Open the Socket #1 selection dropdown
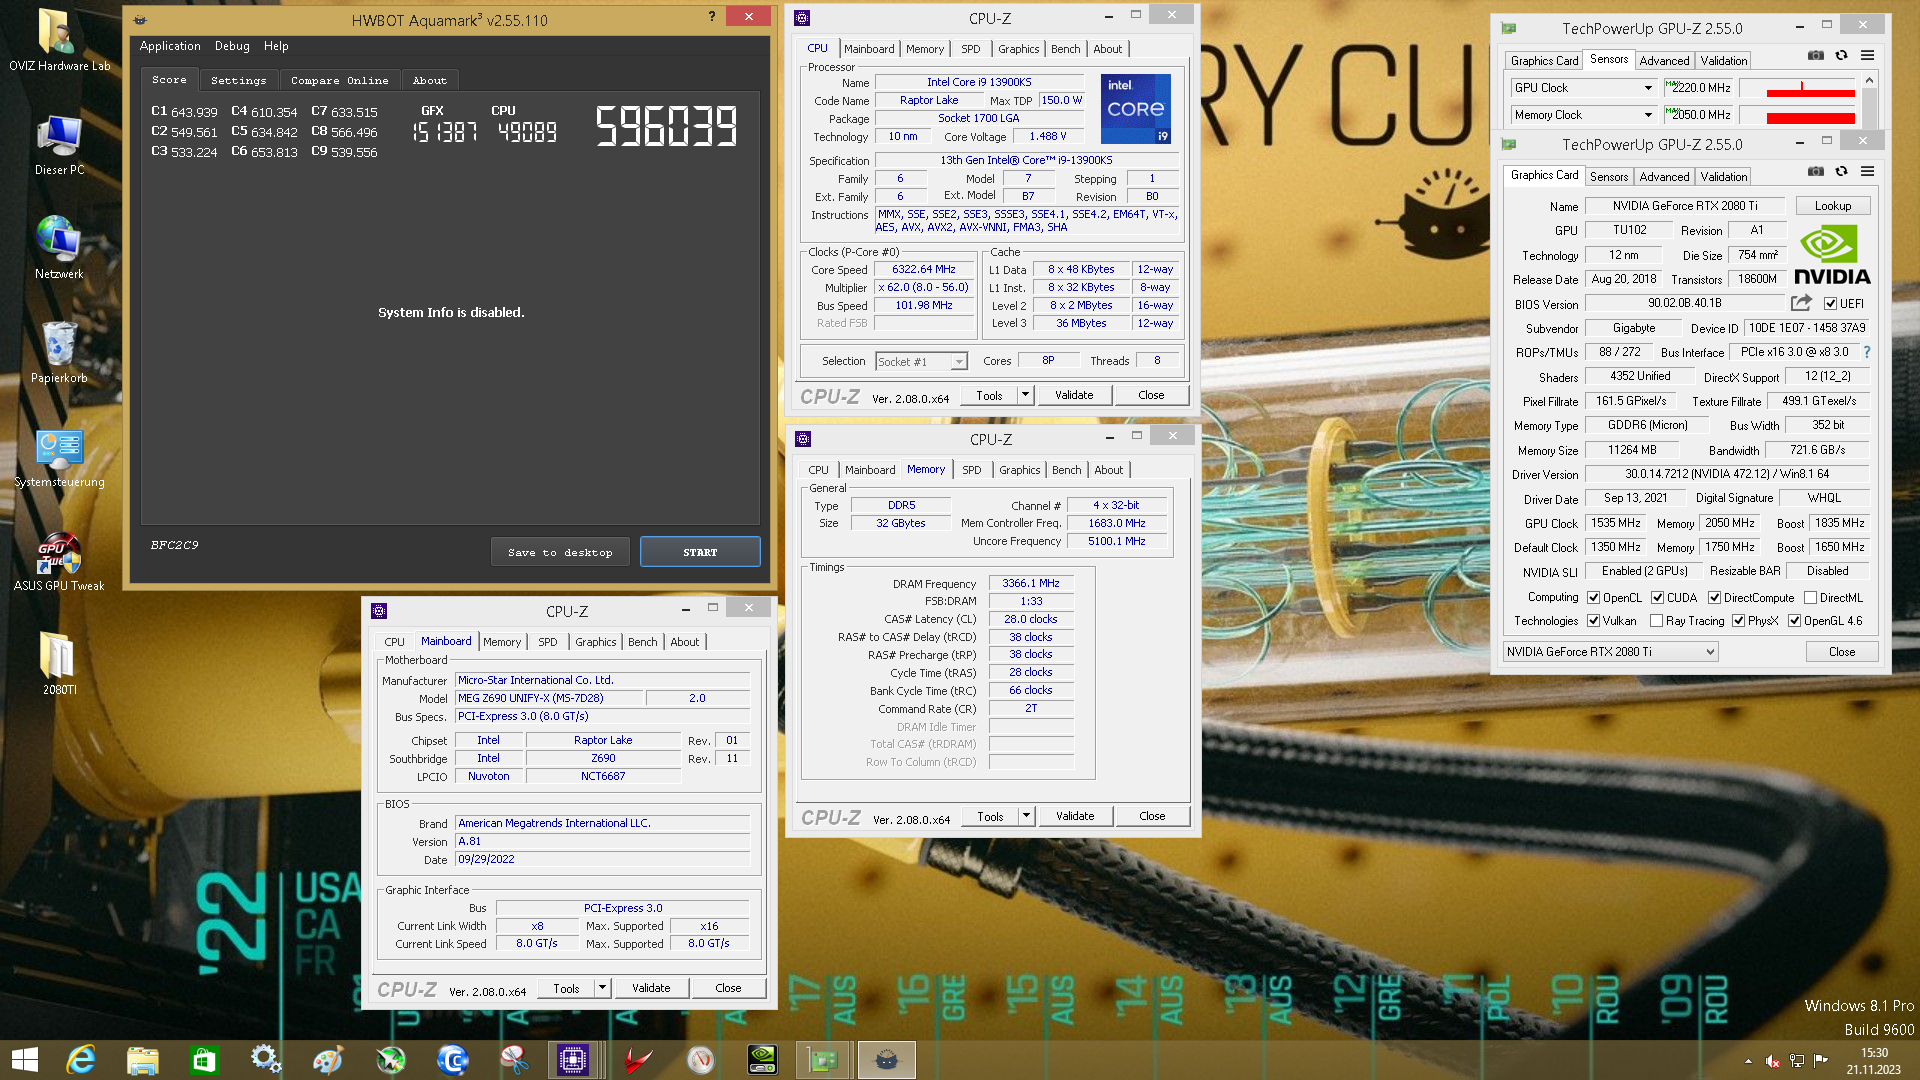The image size is (1920, 1080). tap(921, 362)
